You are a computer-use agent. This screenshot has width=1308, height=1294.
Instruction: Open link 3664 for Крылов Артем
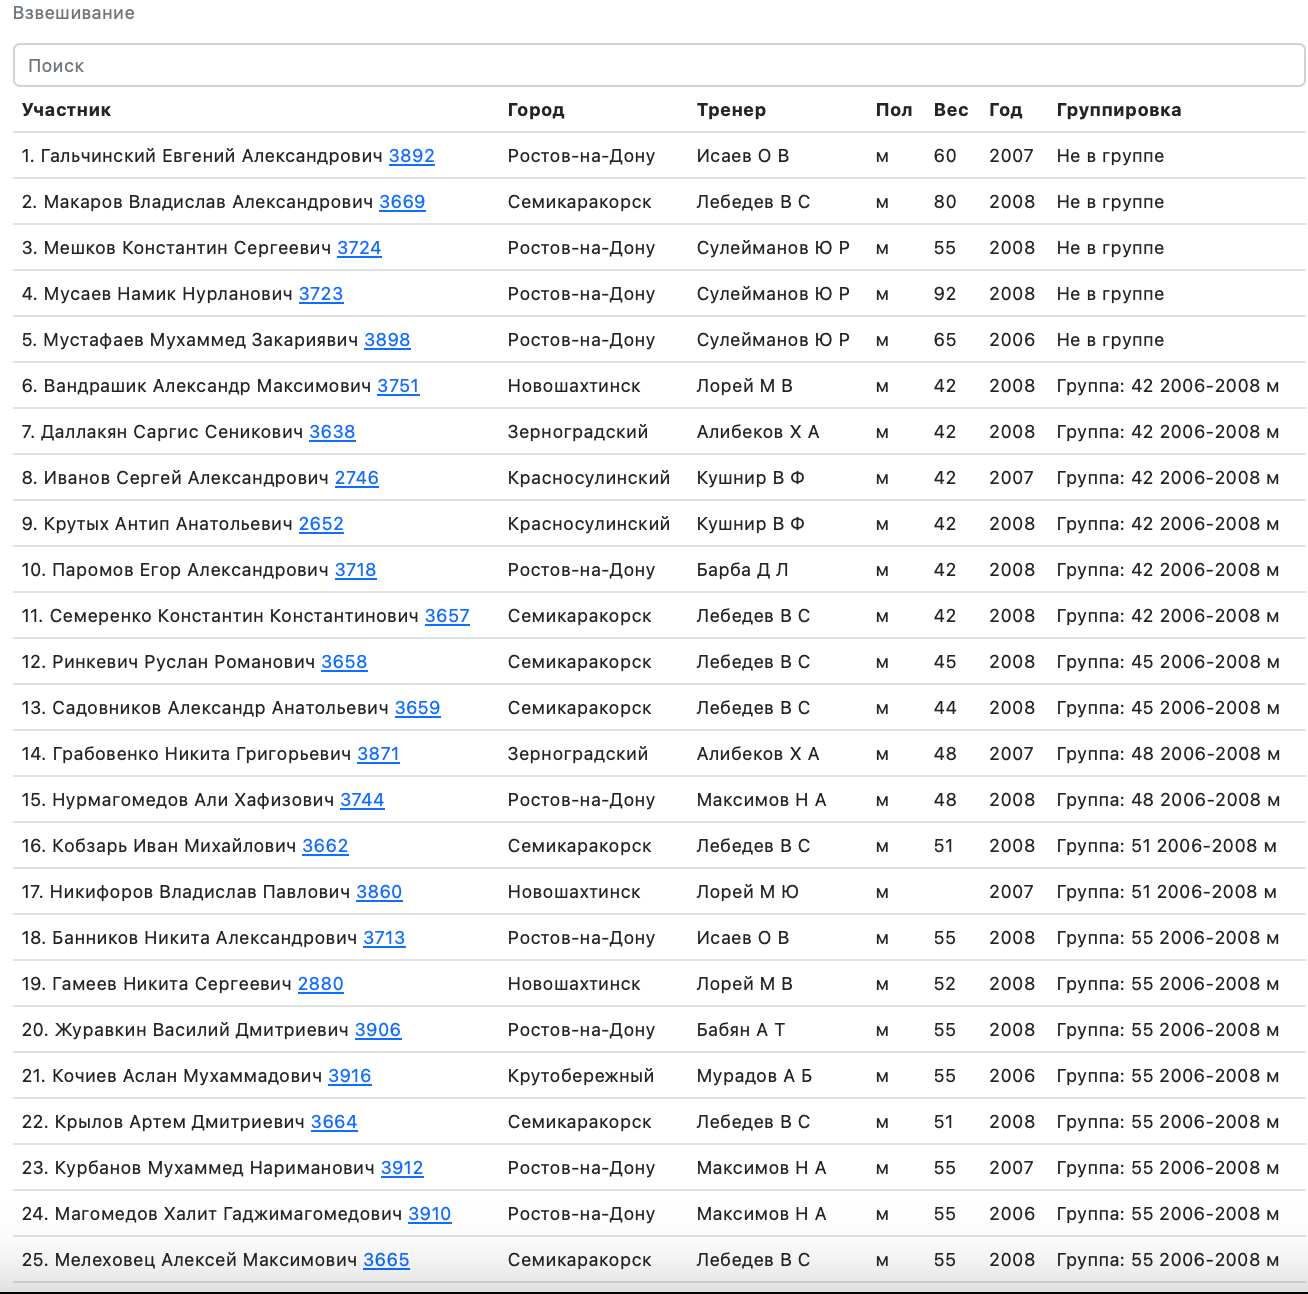[334, 1122]
